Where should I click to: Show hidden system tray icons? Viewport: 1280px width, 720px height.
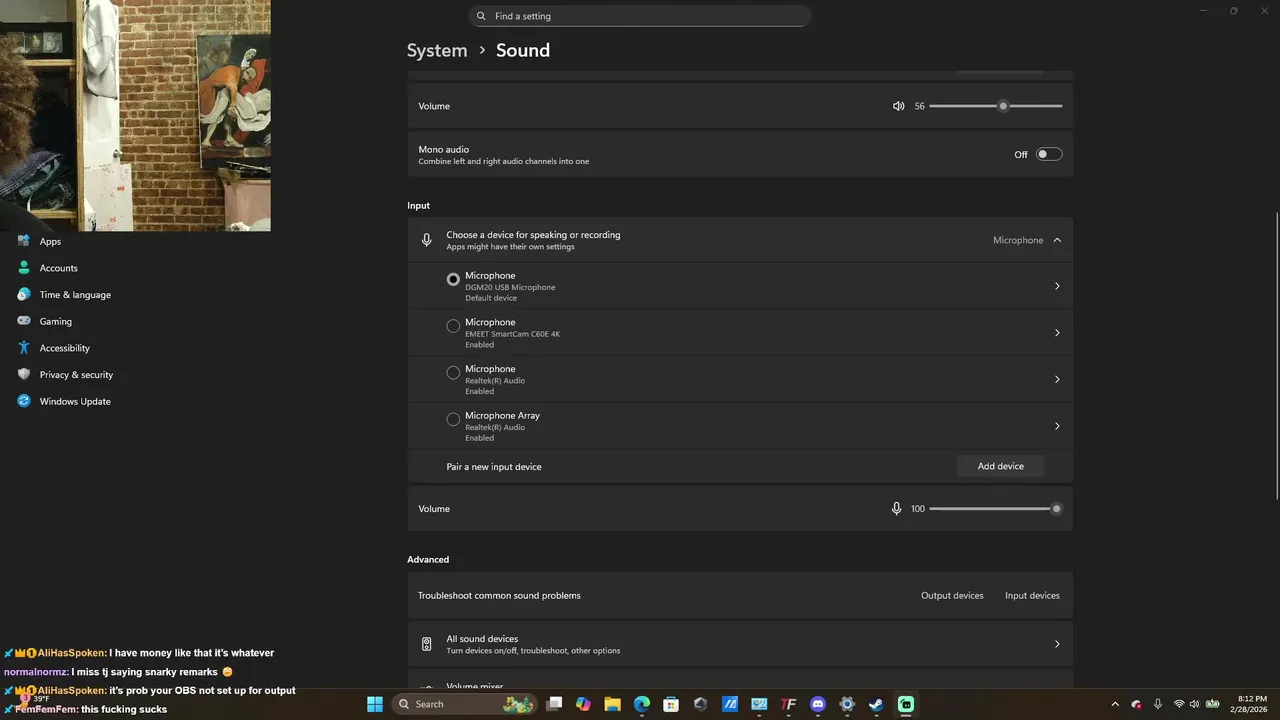click(1115, 704)
